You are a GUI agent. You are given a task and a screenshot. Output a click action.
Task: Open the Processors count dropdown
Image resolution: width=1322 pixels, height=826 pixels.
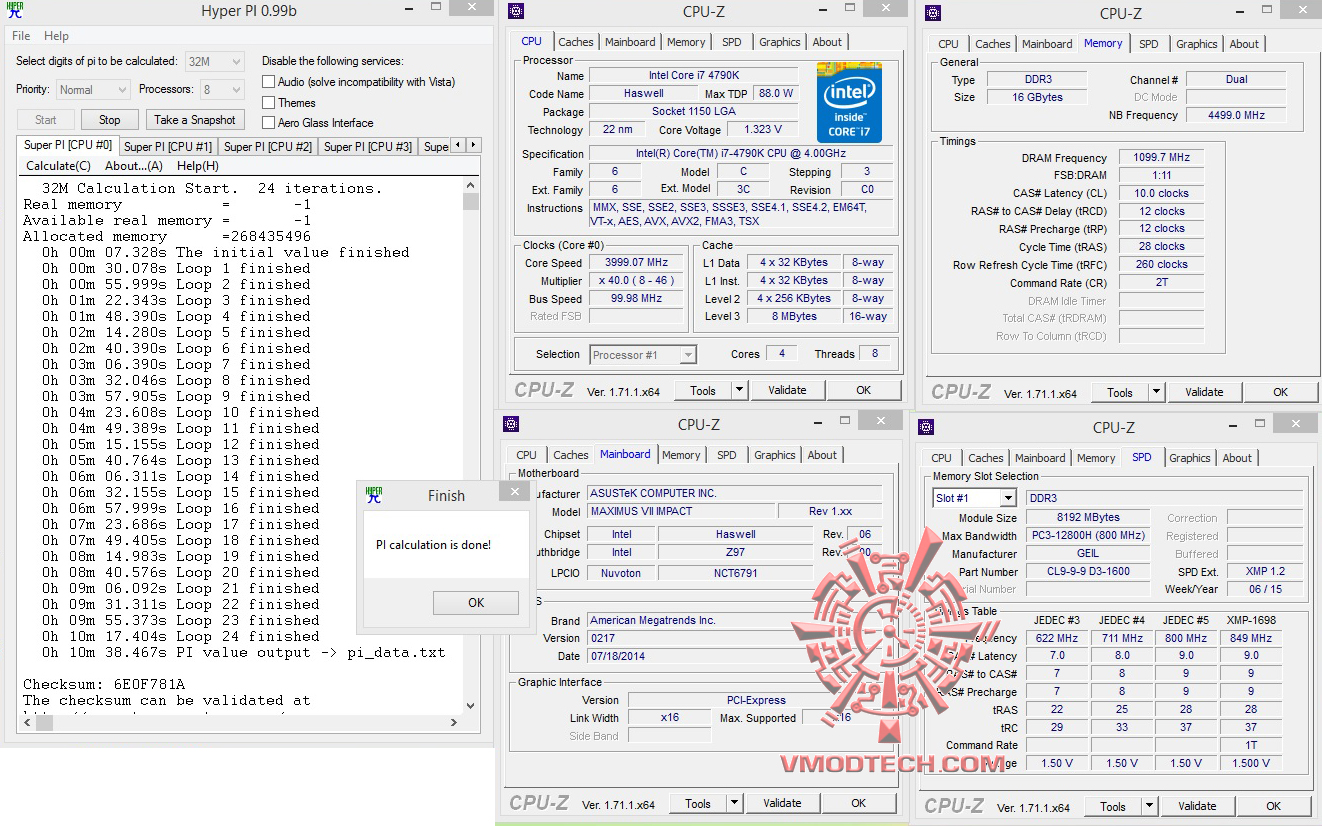(222, 89)
